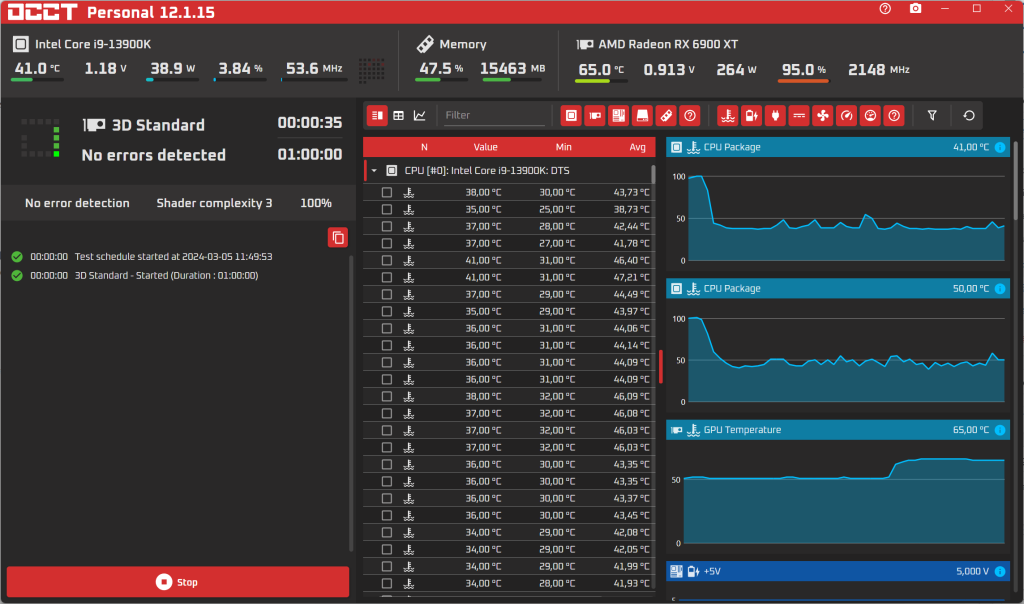Open info for first CPU Package graph
Screen dimensions: 1024x604
click(1000, 148)
